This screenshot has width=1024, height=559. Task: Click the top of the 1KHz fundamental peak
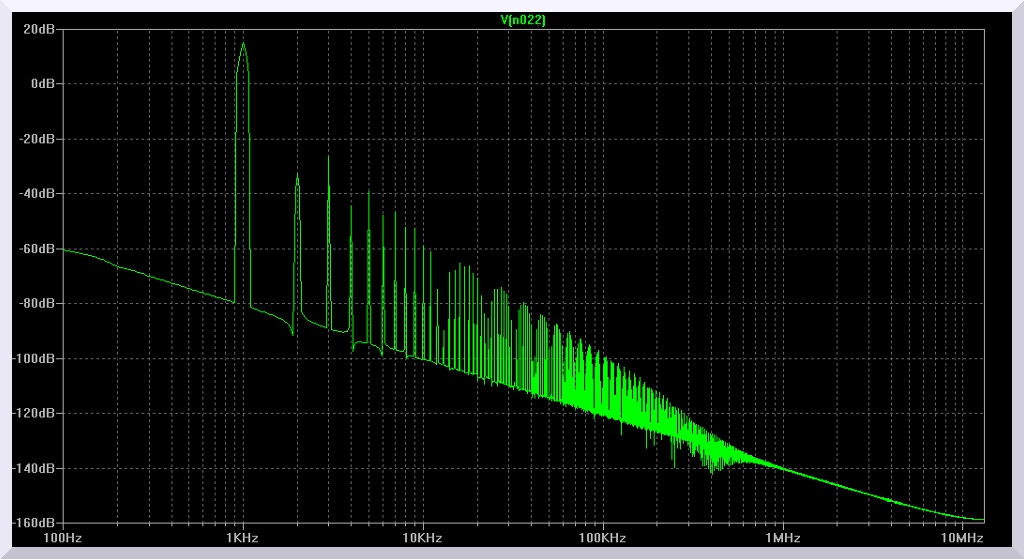click(x=243, y=44)
